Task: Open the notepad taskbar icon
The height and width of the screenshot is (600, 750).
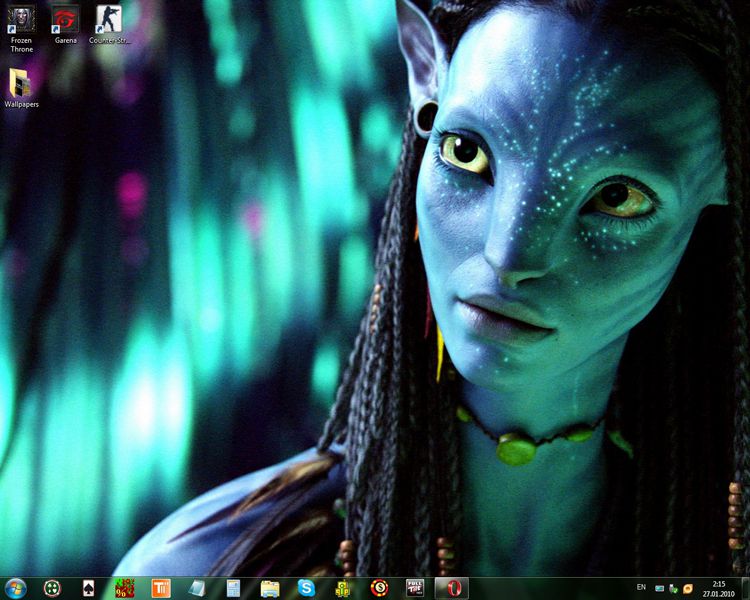Action: point(197,589)
